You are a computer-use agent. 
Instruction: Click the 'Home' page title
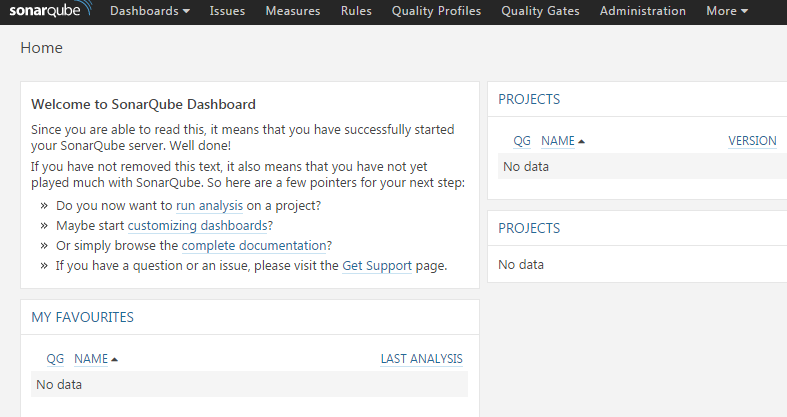[x=42, y=48]
